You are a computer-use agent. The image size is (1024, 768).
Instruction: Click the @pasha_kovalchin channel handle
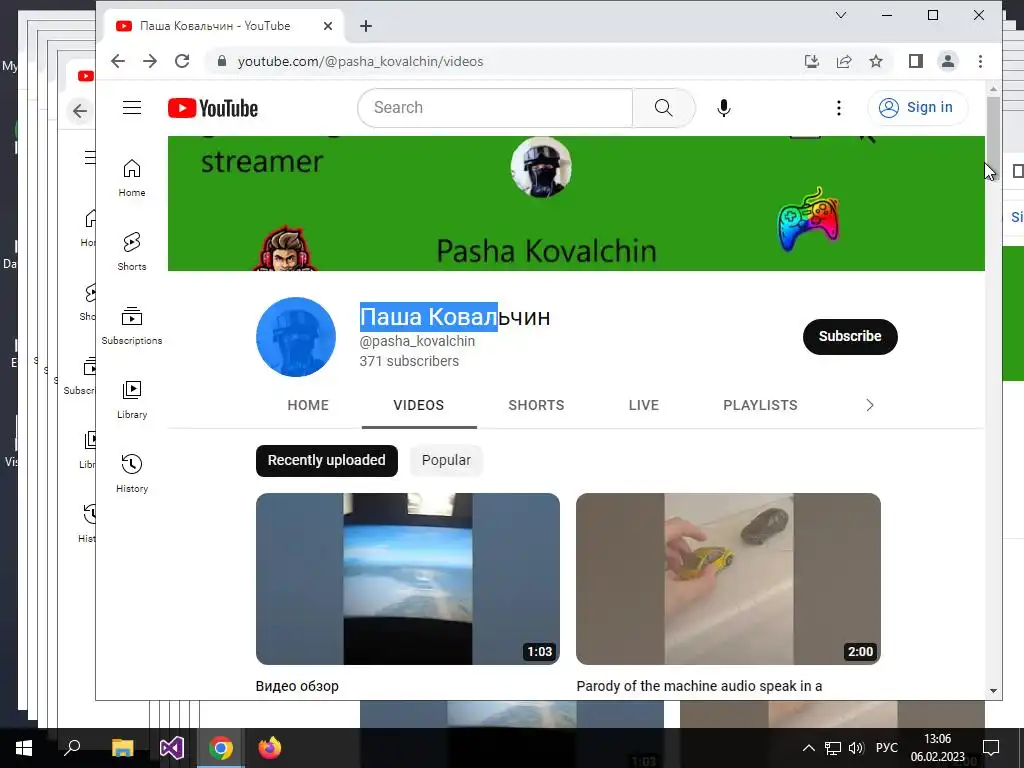(417, 341)
